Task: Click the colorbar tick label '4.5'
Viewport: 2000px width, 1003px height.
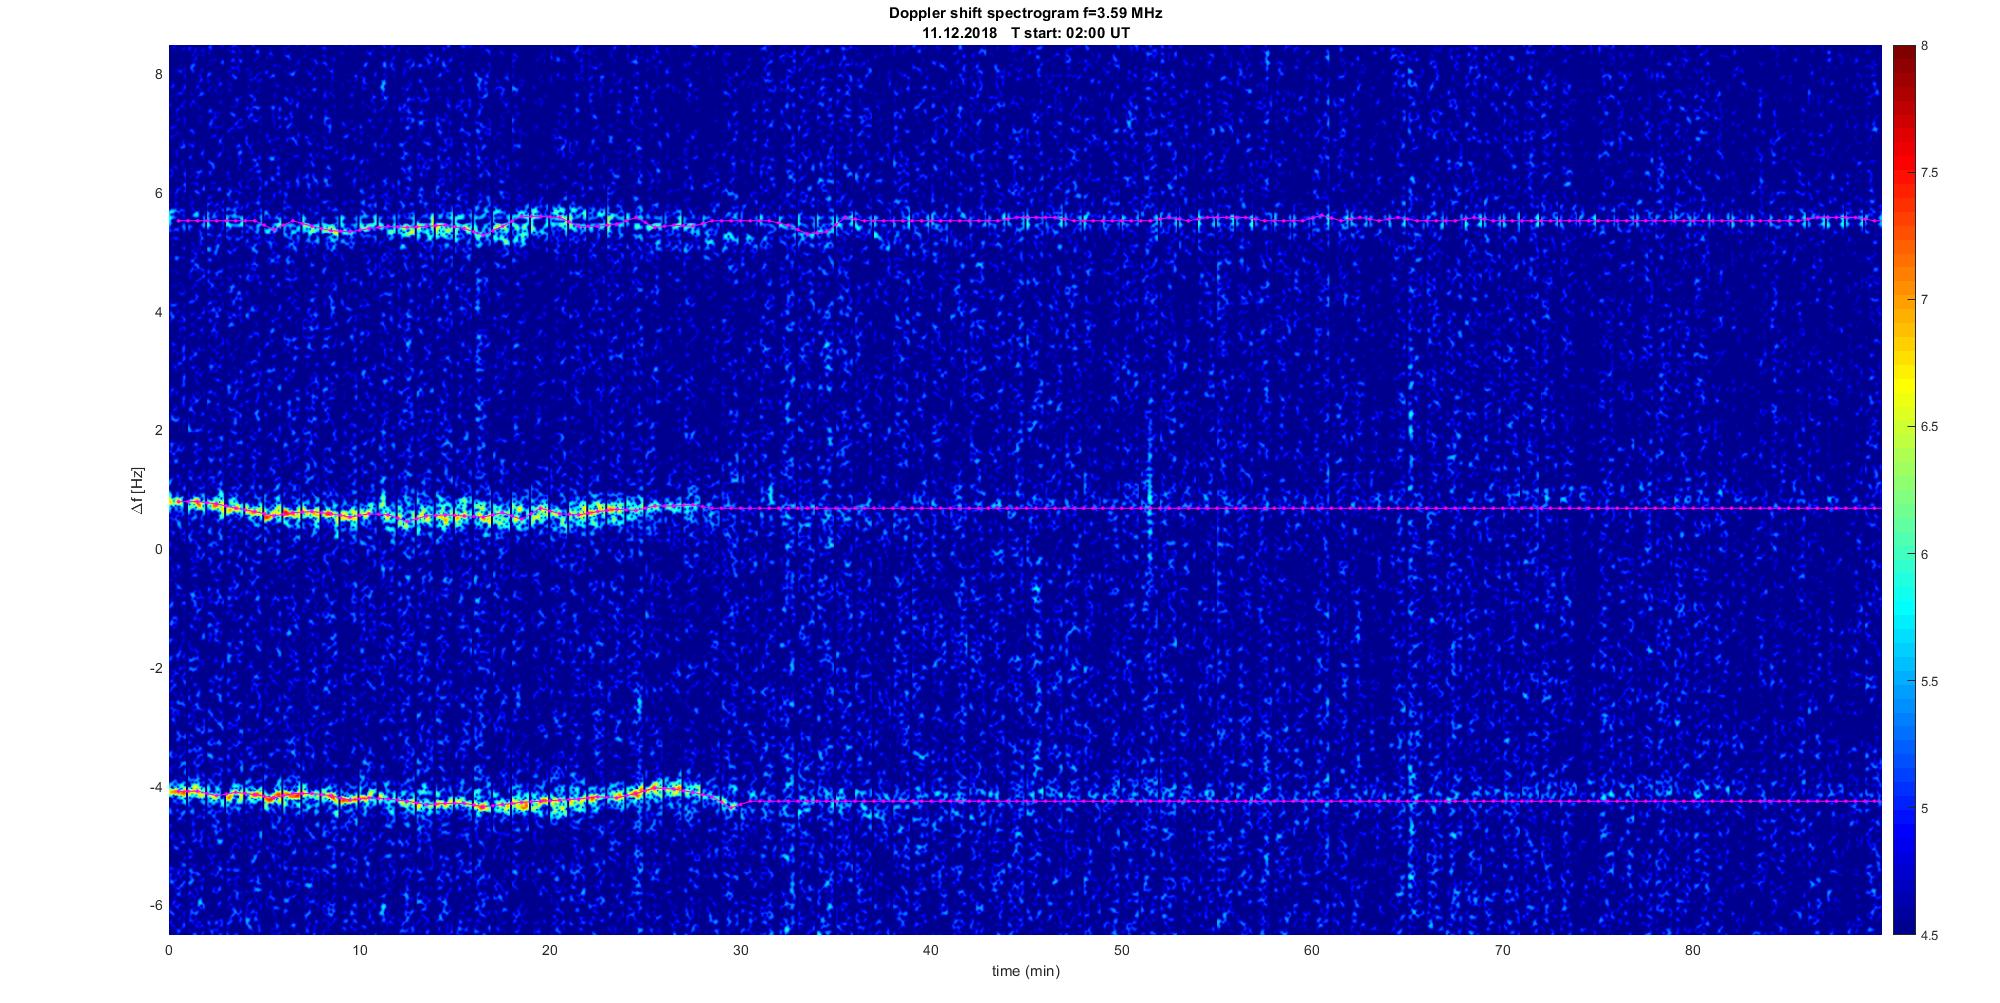Action: pyautogui.click(x=1929, y=935)
